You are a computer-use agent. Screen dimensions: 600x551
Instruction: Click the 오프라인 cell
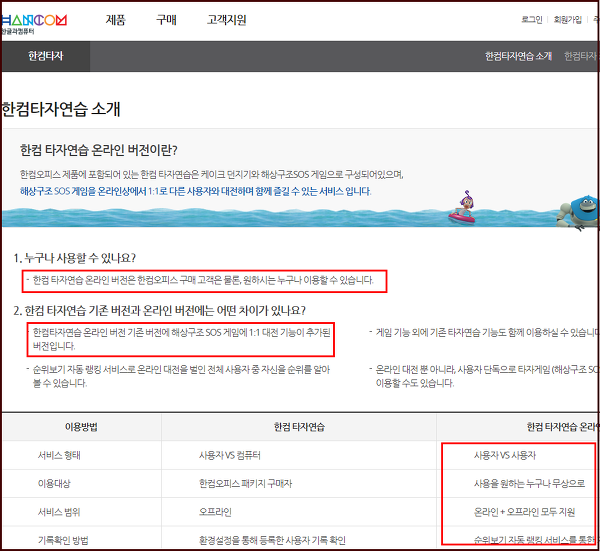(x=215, y=512)
